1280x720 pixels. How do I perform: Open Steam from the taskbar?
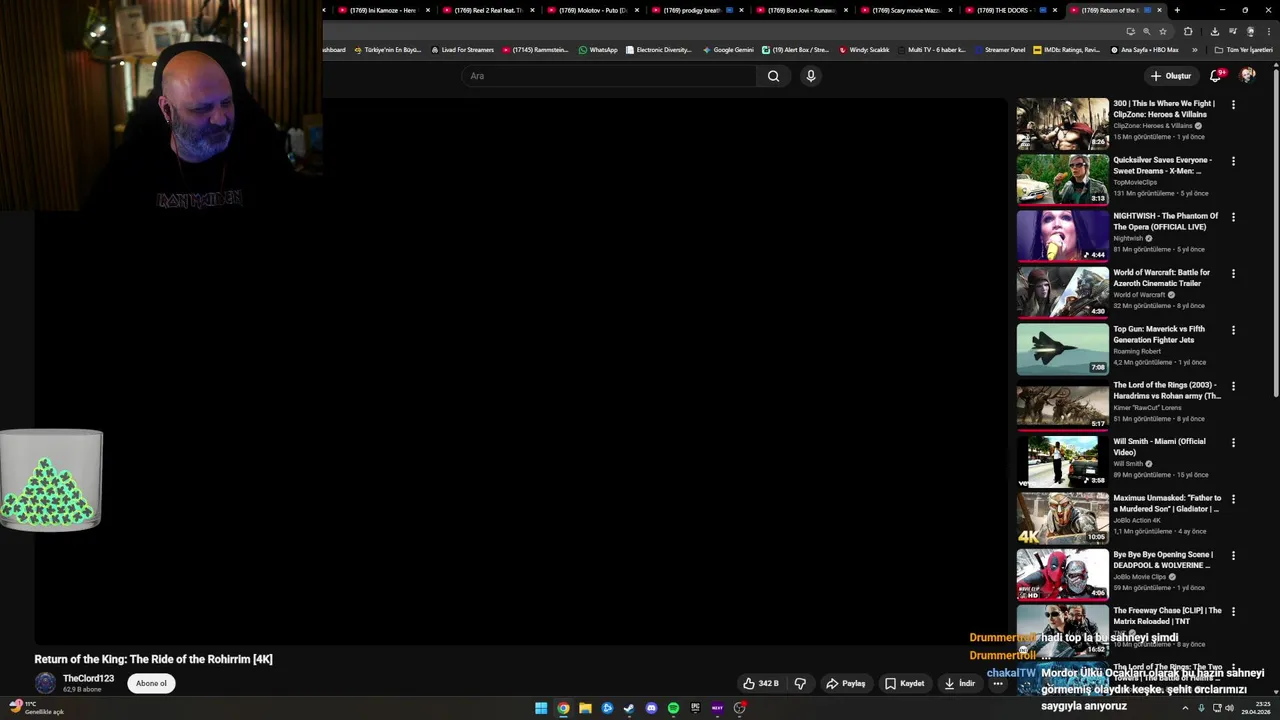[629, 708]
